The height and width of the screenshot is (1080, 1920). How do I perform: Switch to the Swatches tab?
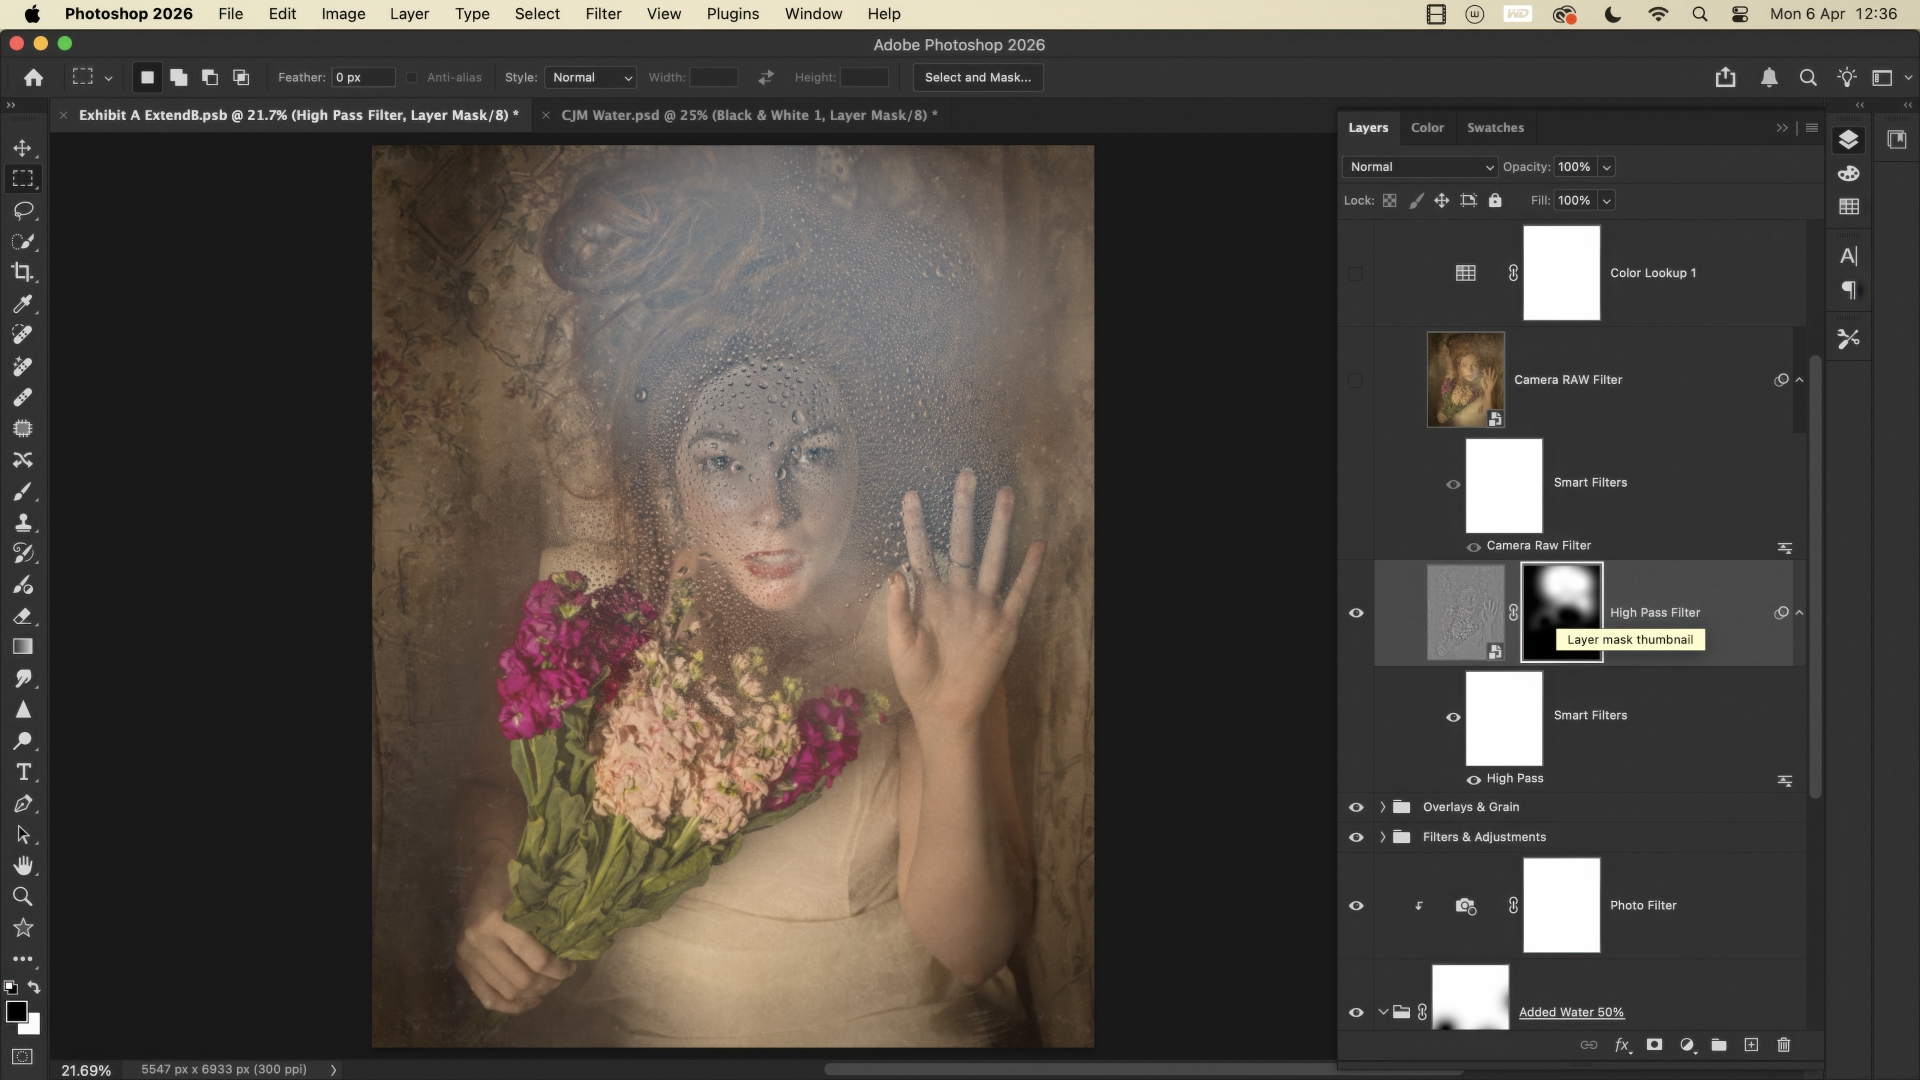(x=1495, y=128)
